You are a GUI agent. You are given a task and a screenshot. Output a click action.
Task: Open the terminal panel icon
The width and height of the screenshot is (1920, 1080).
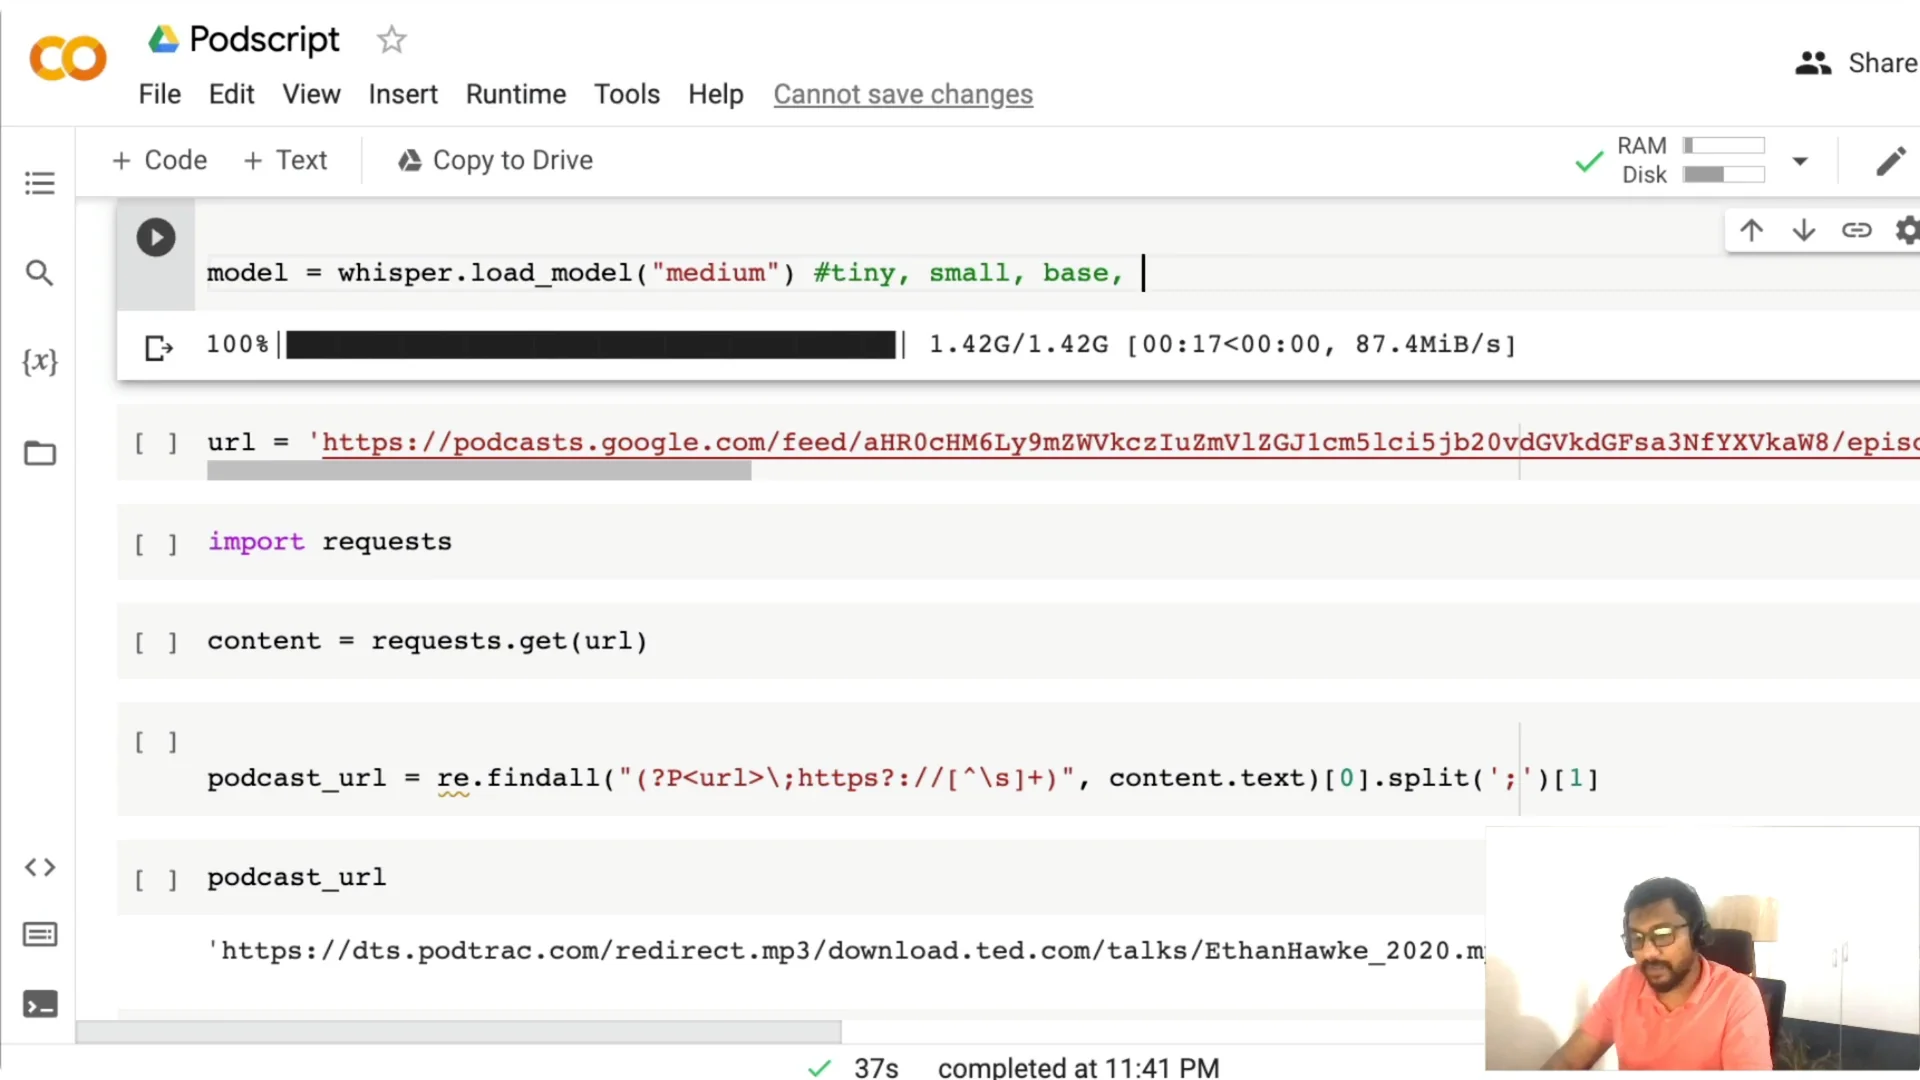[x=40, y=1004]
